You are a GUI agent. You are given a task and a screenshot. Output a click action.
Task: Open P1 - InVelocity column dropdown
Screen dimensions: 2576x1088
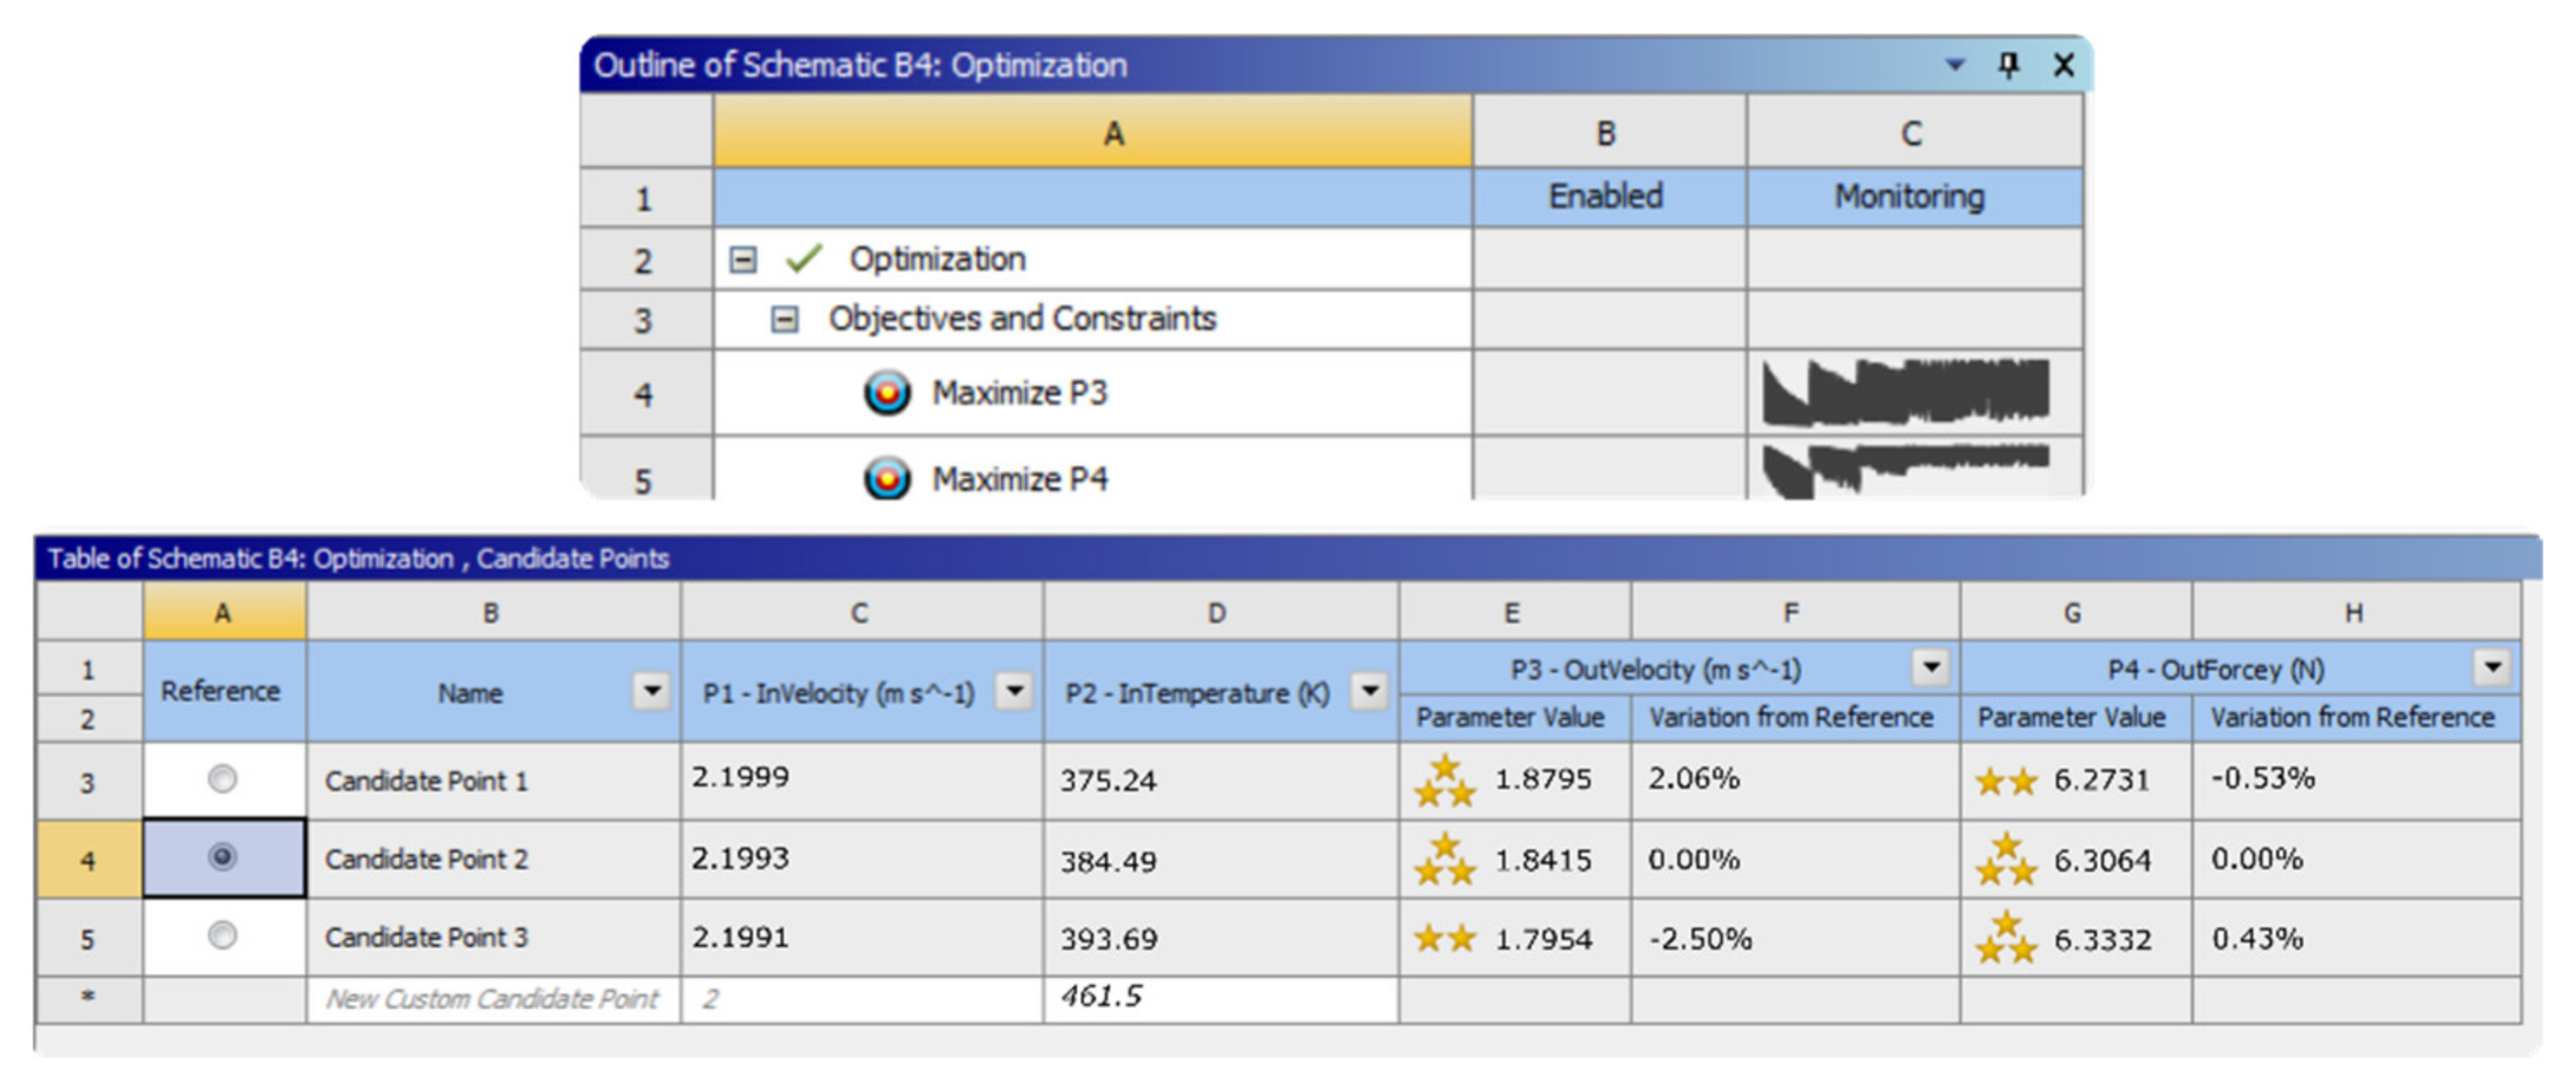tap(1014, 690)
